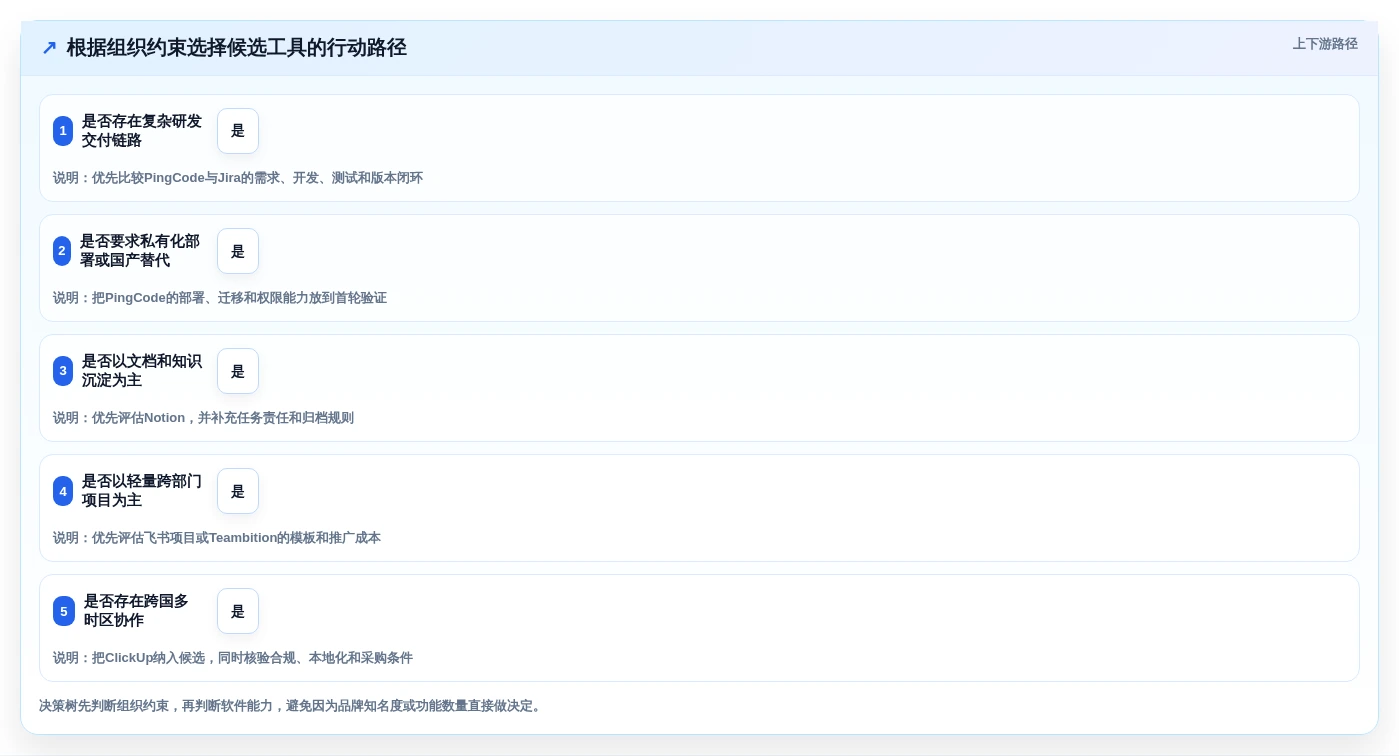Click the footer text 决策树先判断组织约束
This screenshot has width=1399, height=756.
[292, 706]
